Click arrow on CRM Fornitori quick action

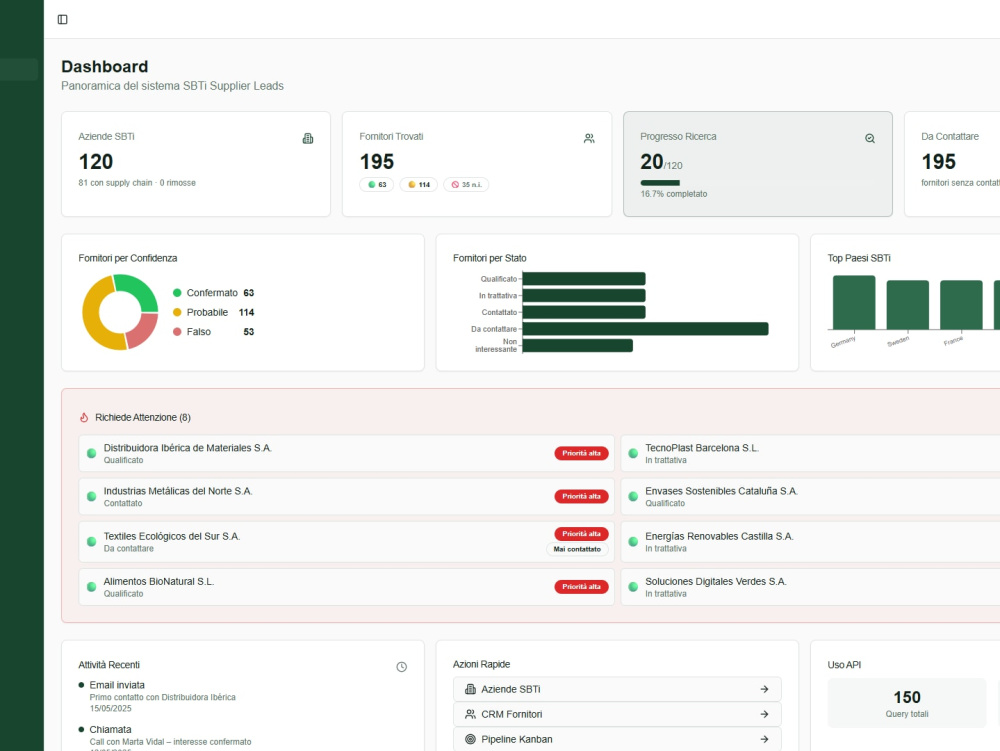(x=764, y=714)
